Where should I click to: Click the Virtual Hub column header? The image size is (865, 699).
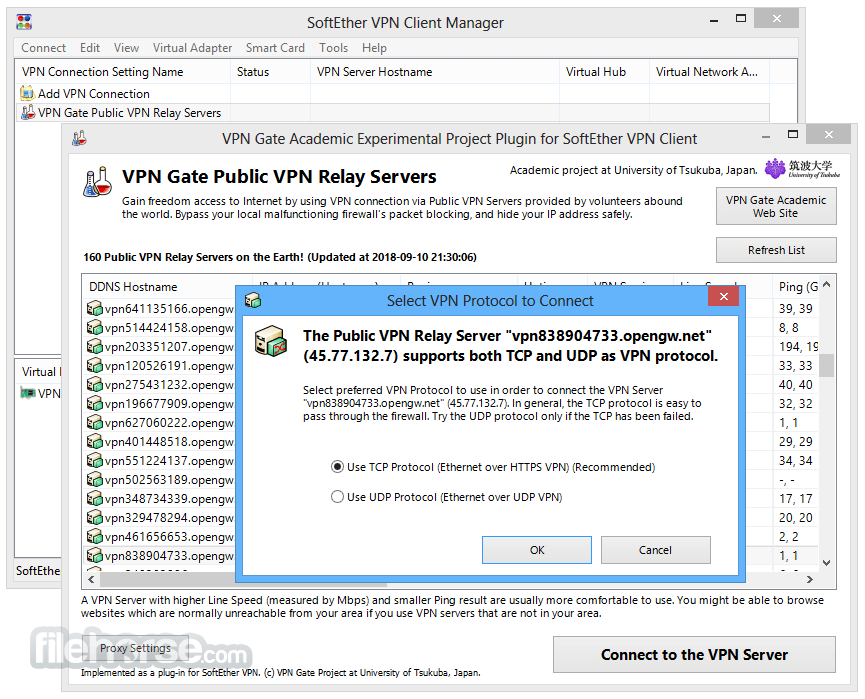click(604, 72)
